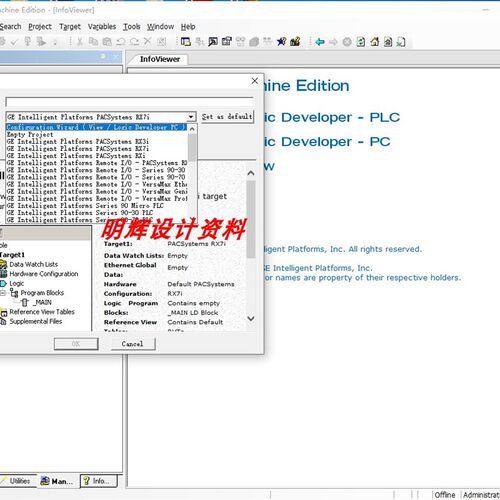This screenshot has width=500, height=500.
Task: Open the Window menu
Action: coord(160,27)
